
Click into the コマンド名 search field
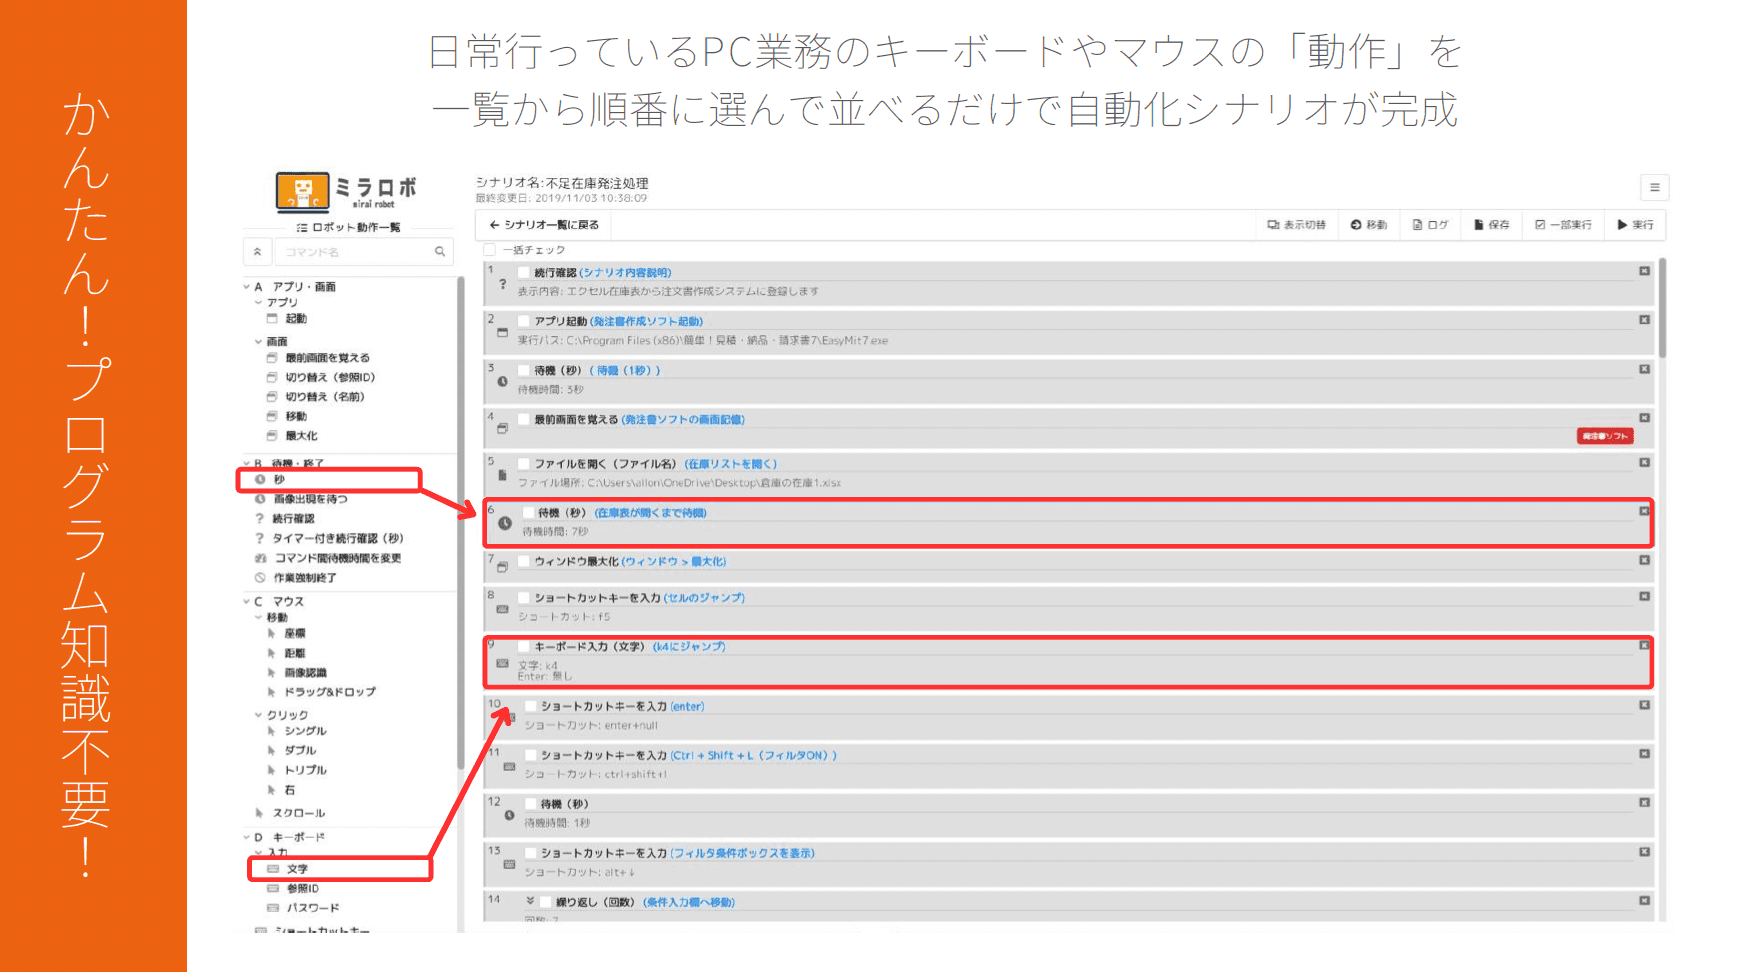(x=355, y=252)
